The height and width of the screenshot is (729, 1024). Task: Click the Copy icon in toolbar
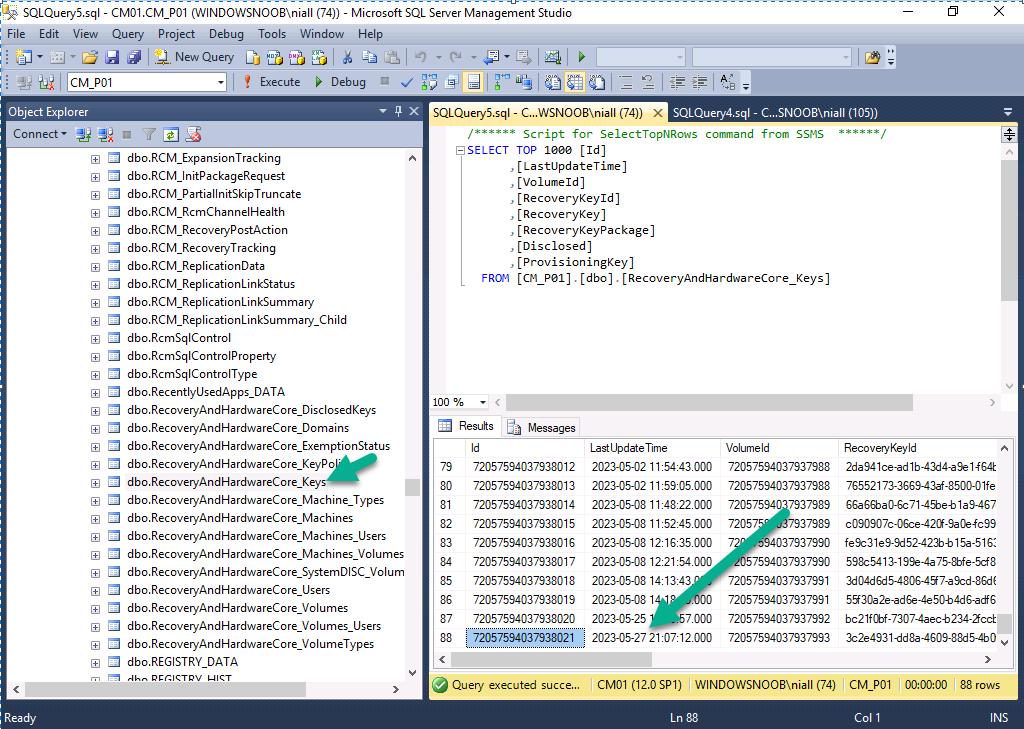[370, 57]
